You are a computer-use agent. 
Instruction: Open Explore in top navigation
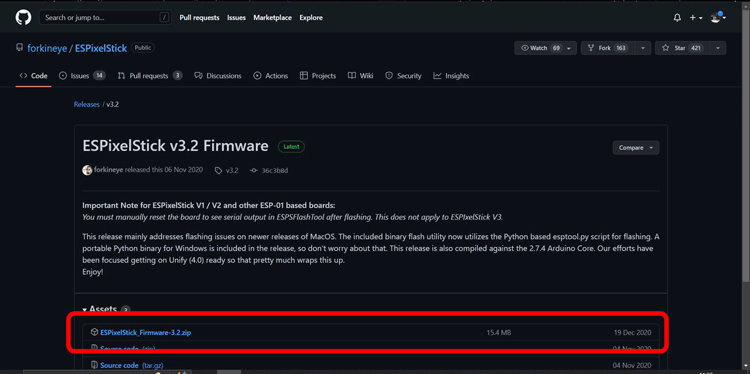tap(311, 18)
